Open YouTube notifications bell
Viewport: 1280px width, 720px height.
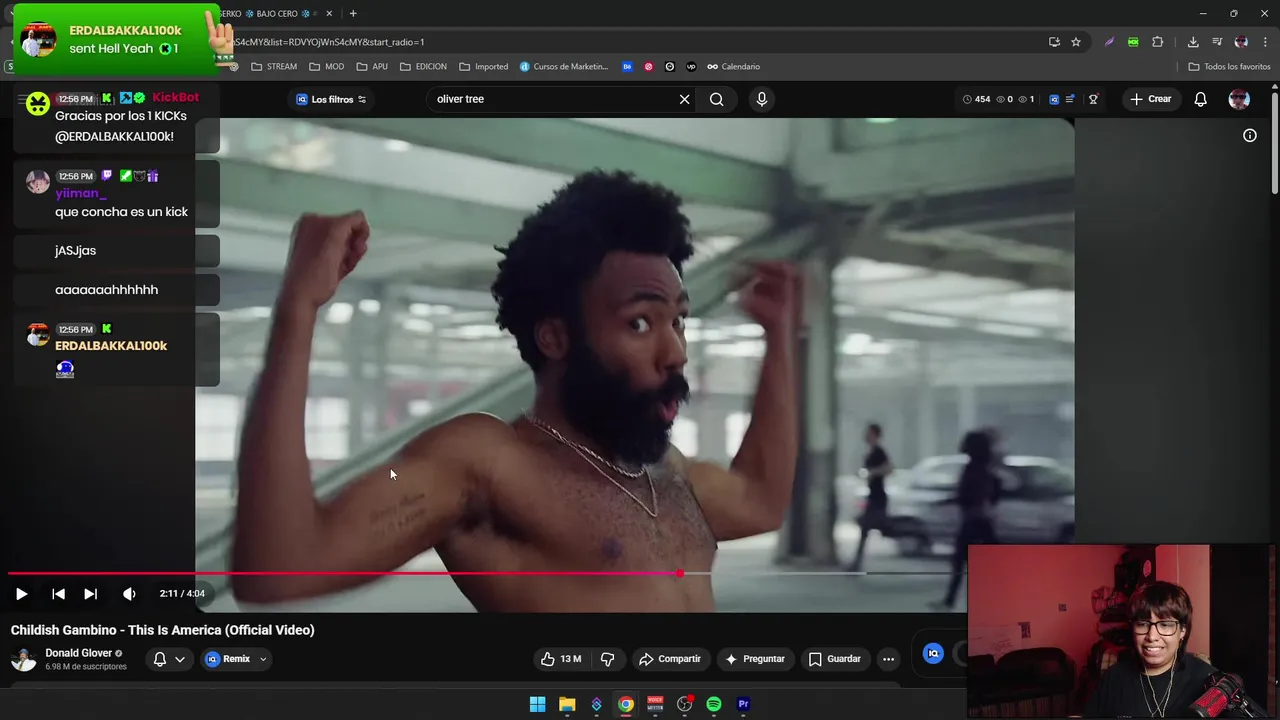(1201, 99)
